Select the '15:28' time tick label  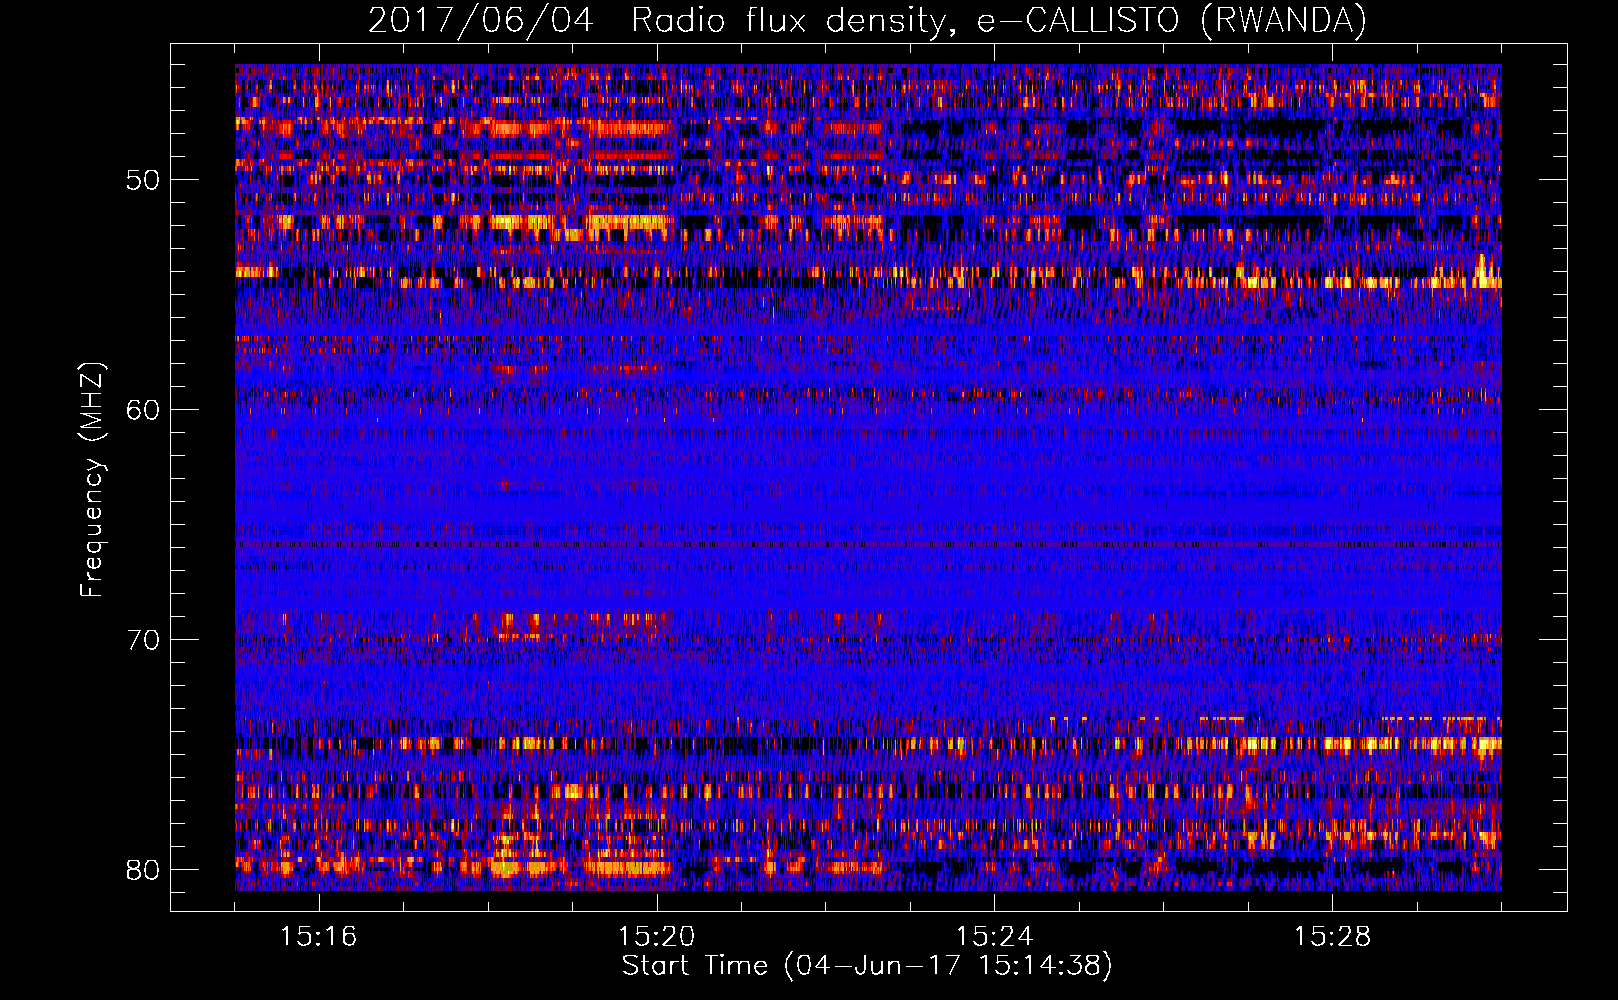pos(1333,937)
